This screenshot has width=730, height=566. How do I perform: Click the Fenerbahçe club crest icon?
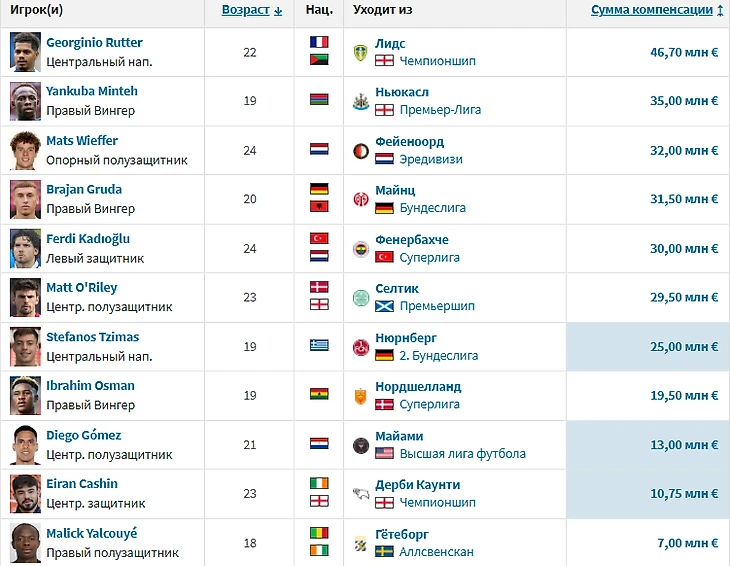[x=361, y=248]
